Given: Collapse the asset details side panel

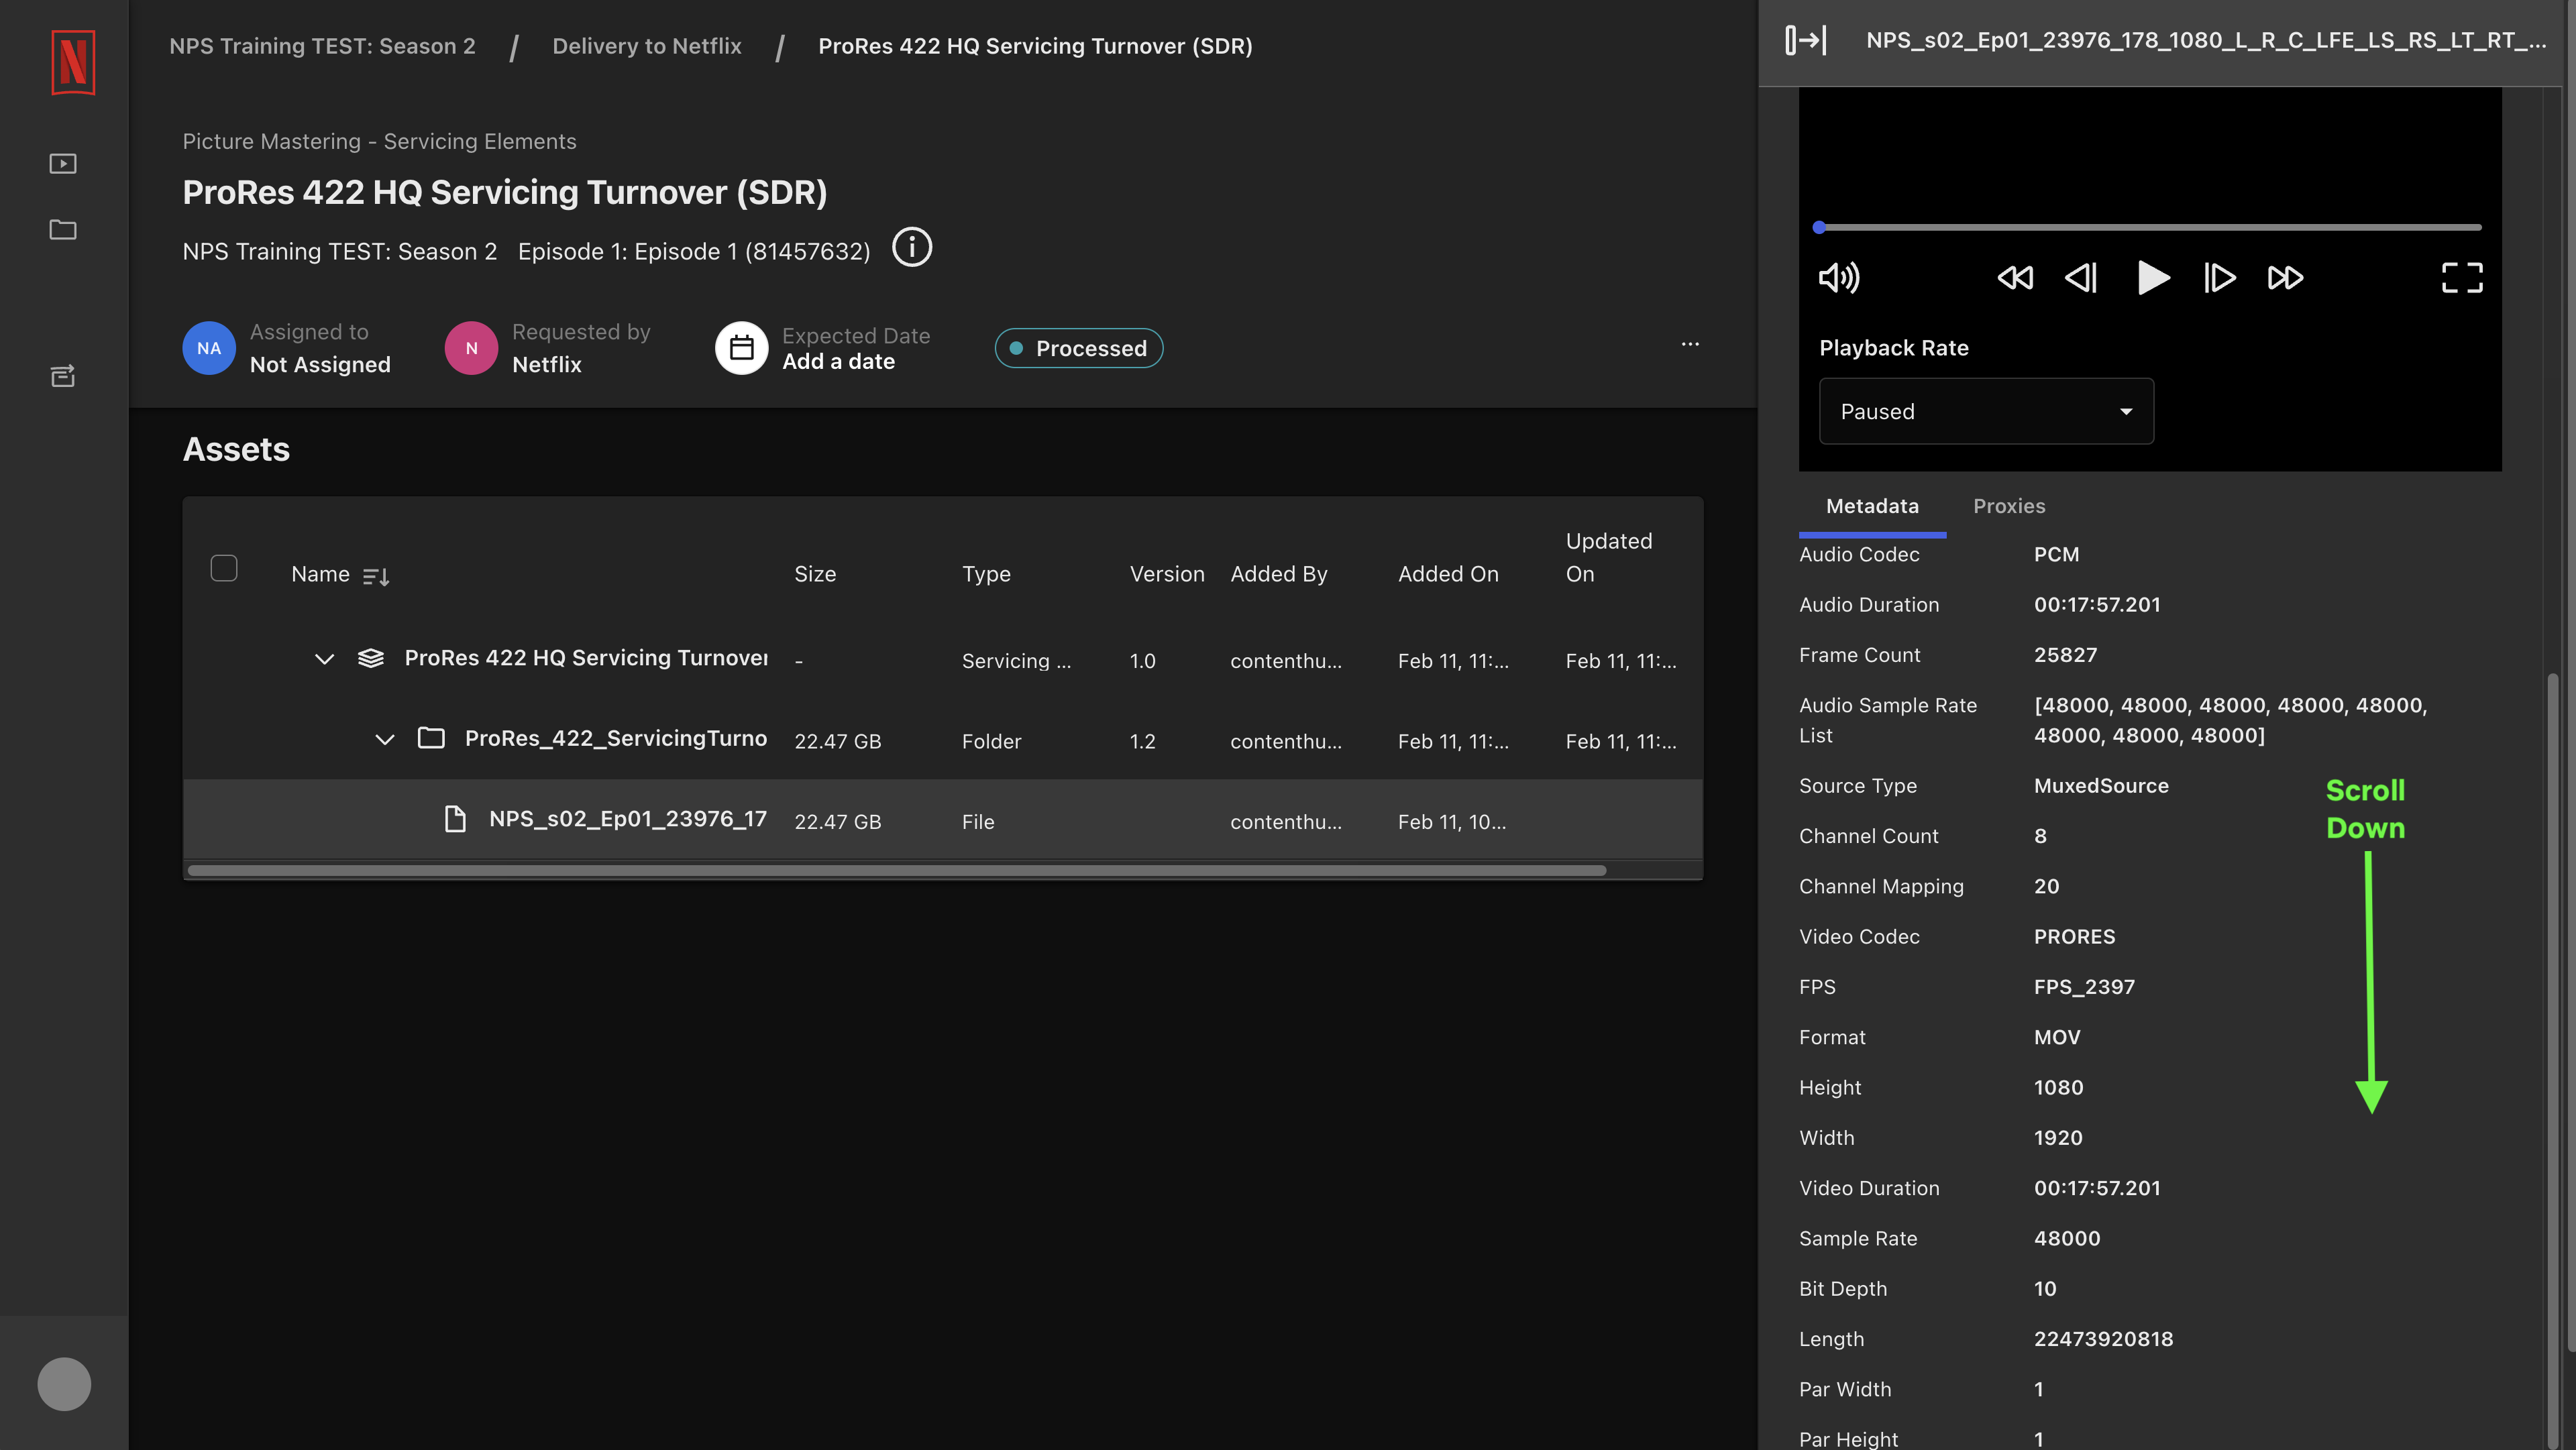Looking at the screenshot, I should [1806, 40].
